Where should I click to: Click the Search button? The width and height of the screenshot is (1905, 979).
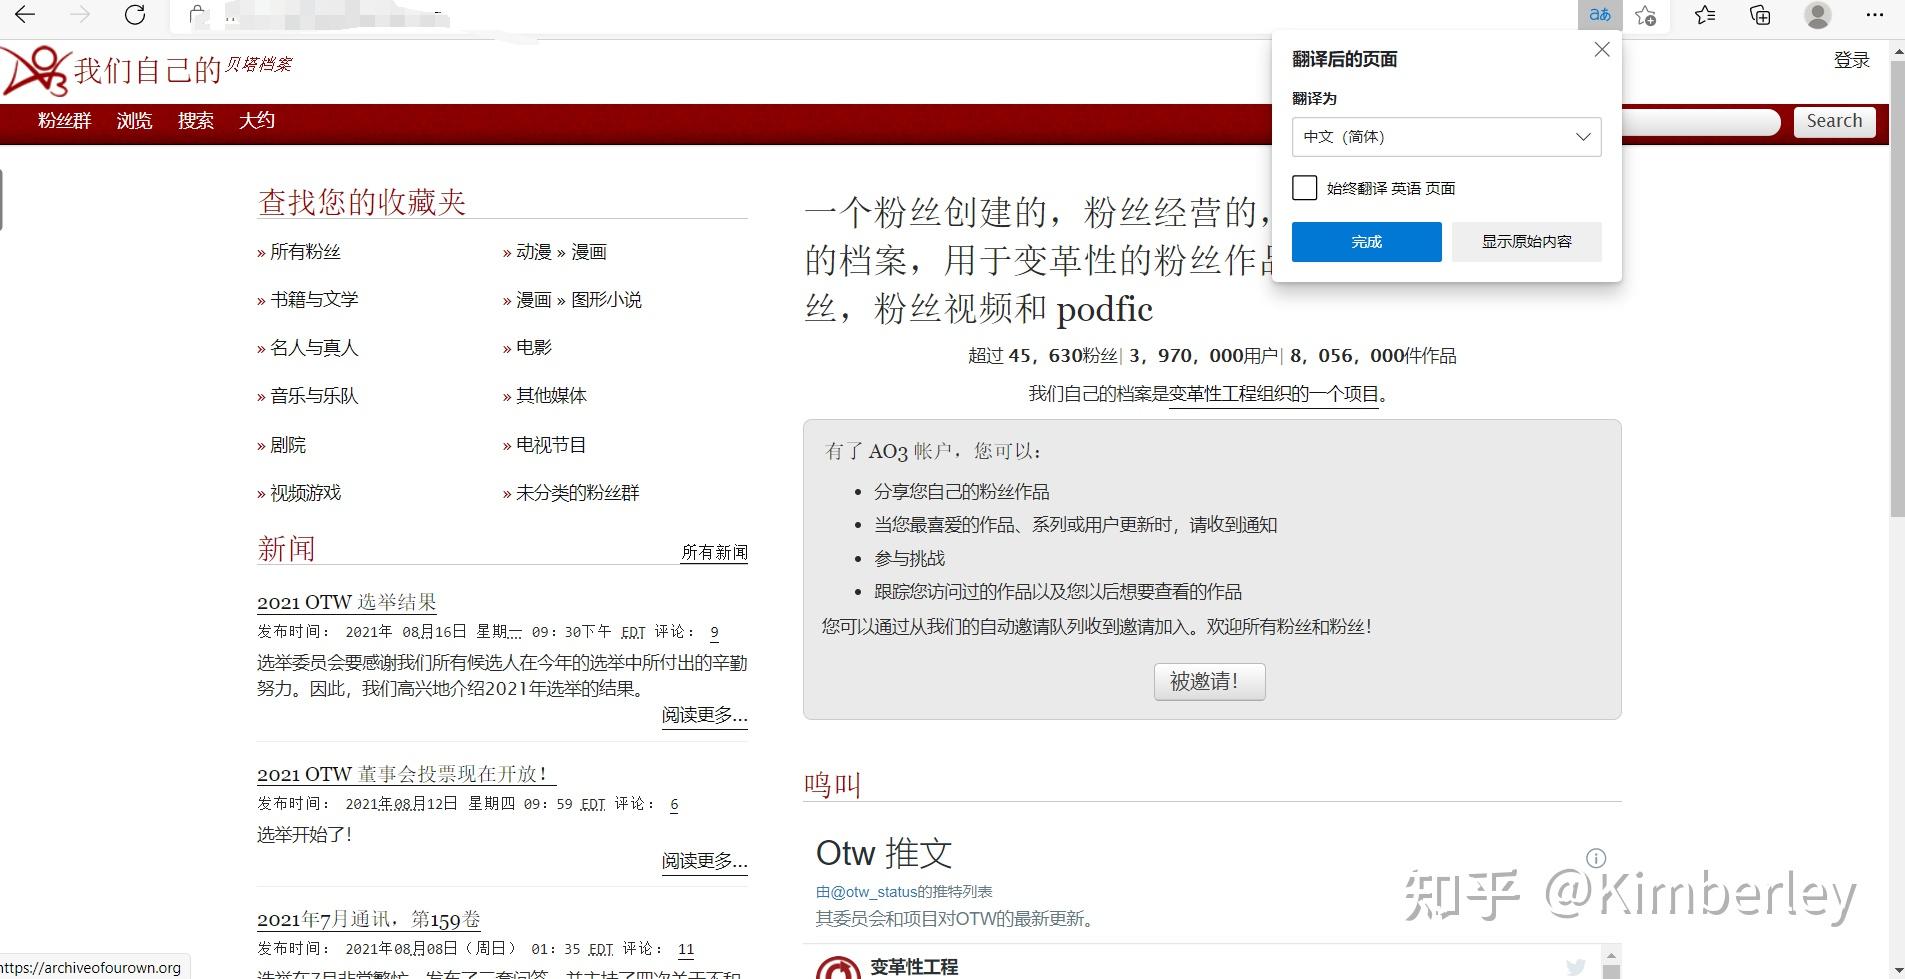tap(1834, 121)
